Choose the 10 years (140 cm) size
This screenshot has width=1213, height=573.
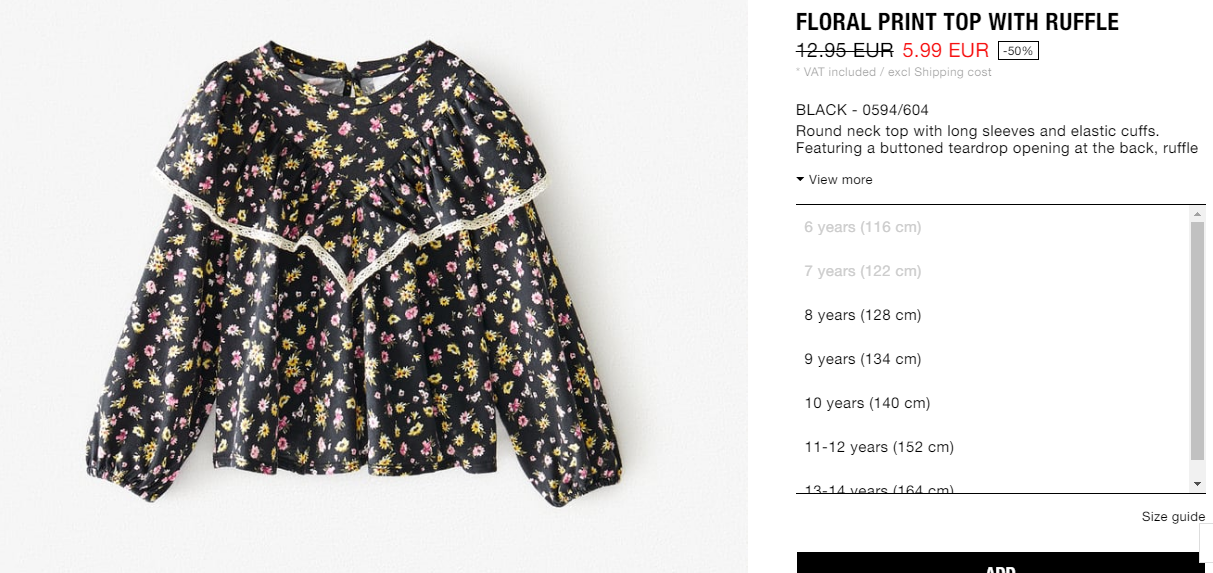(x=993, y=403)
